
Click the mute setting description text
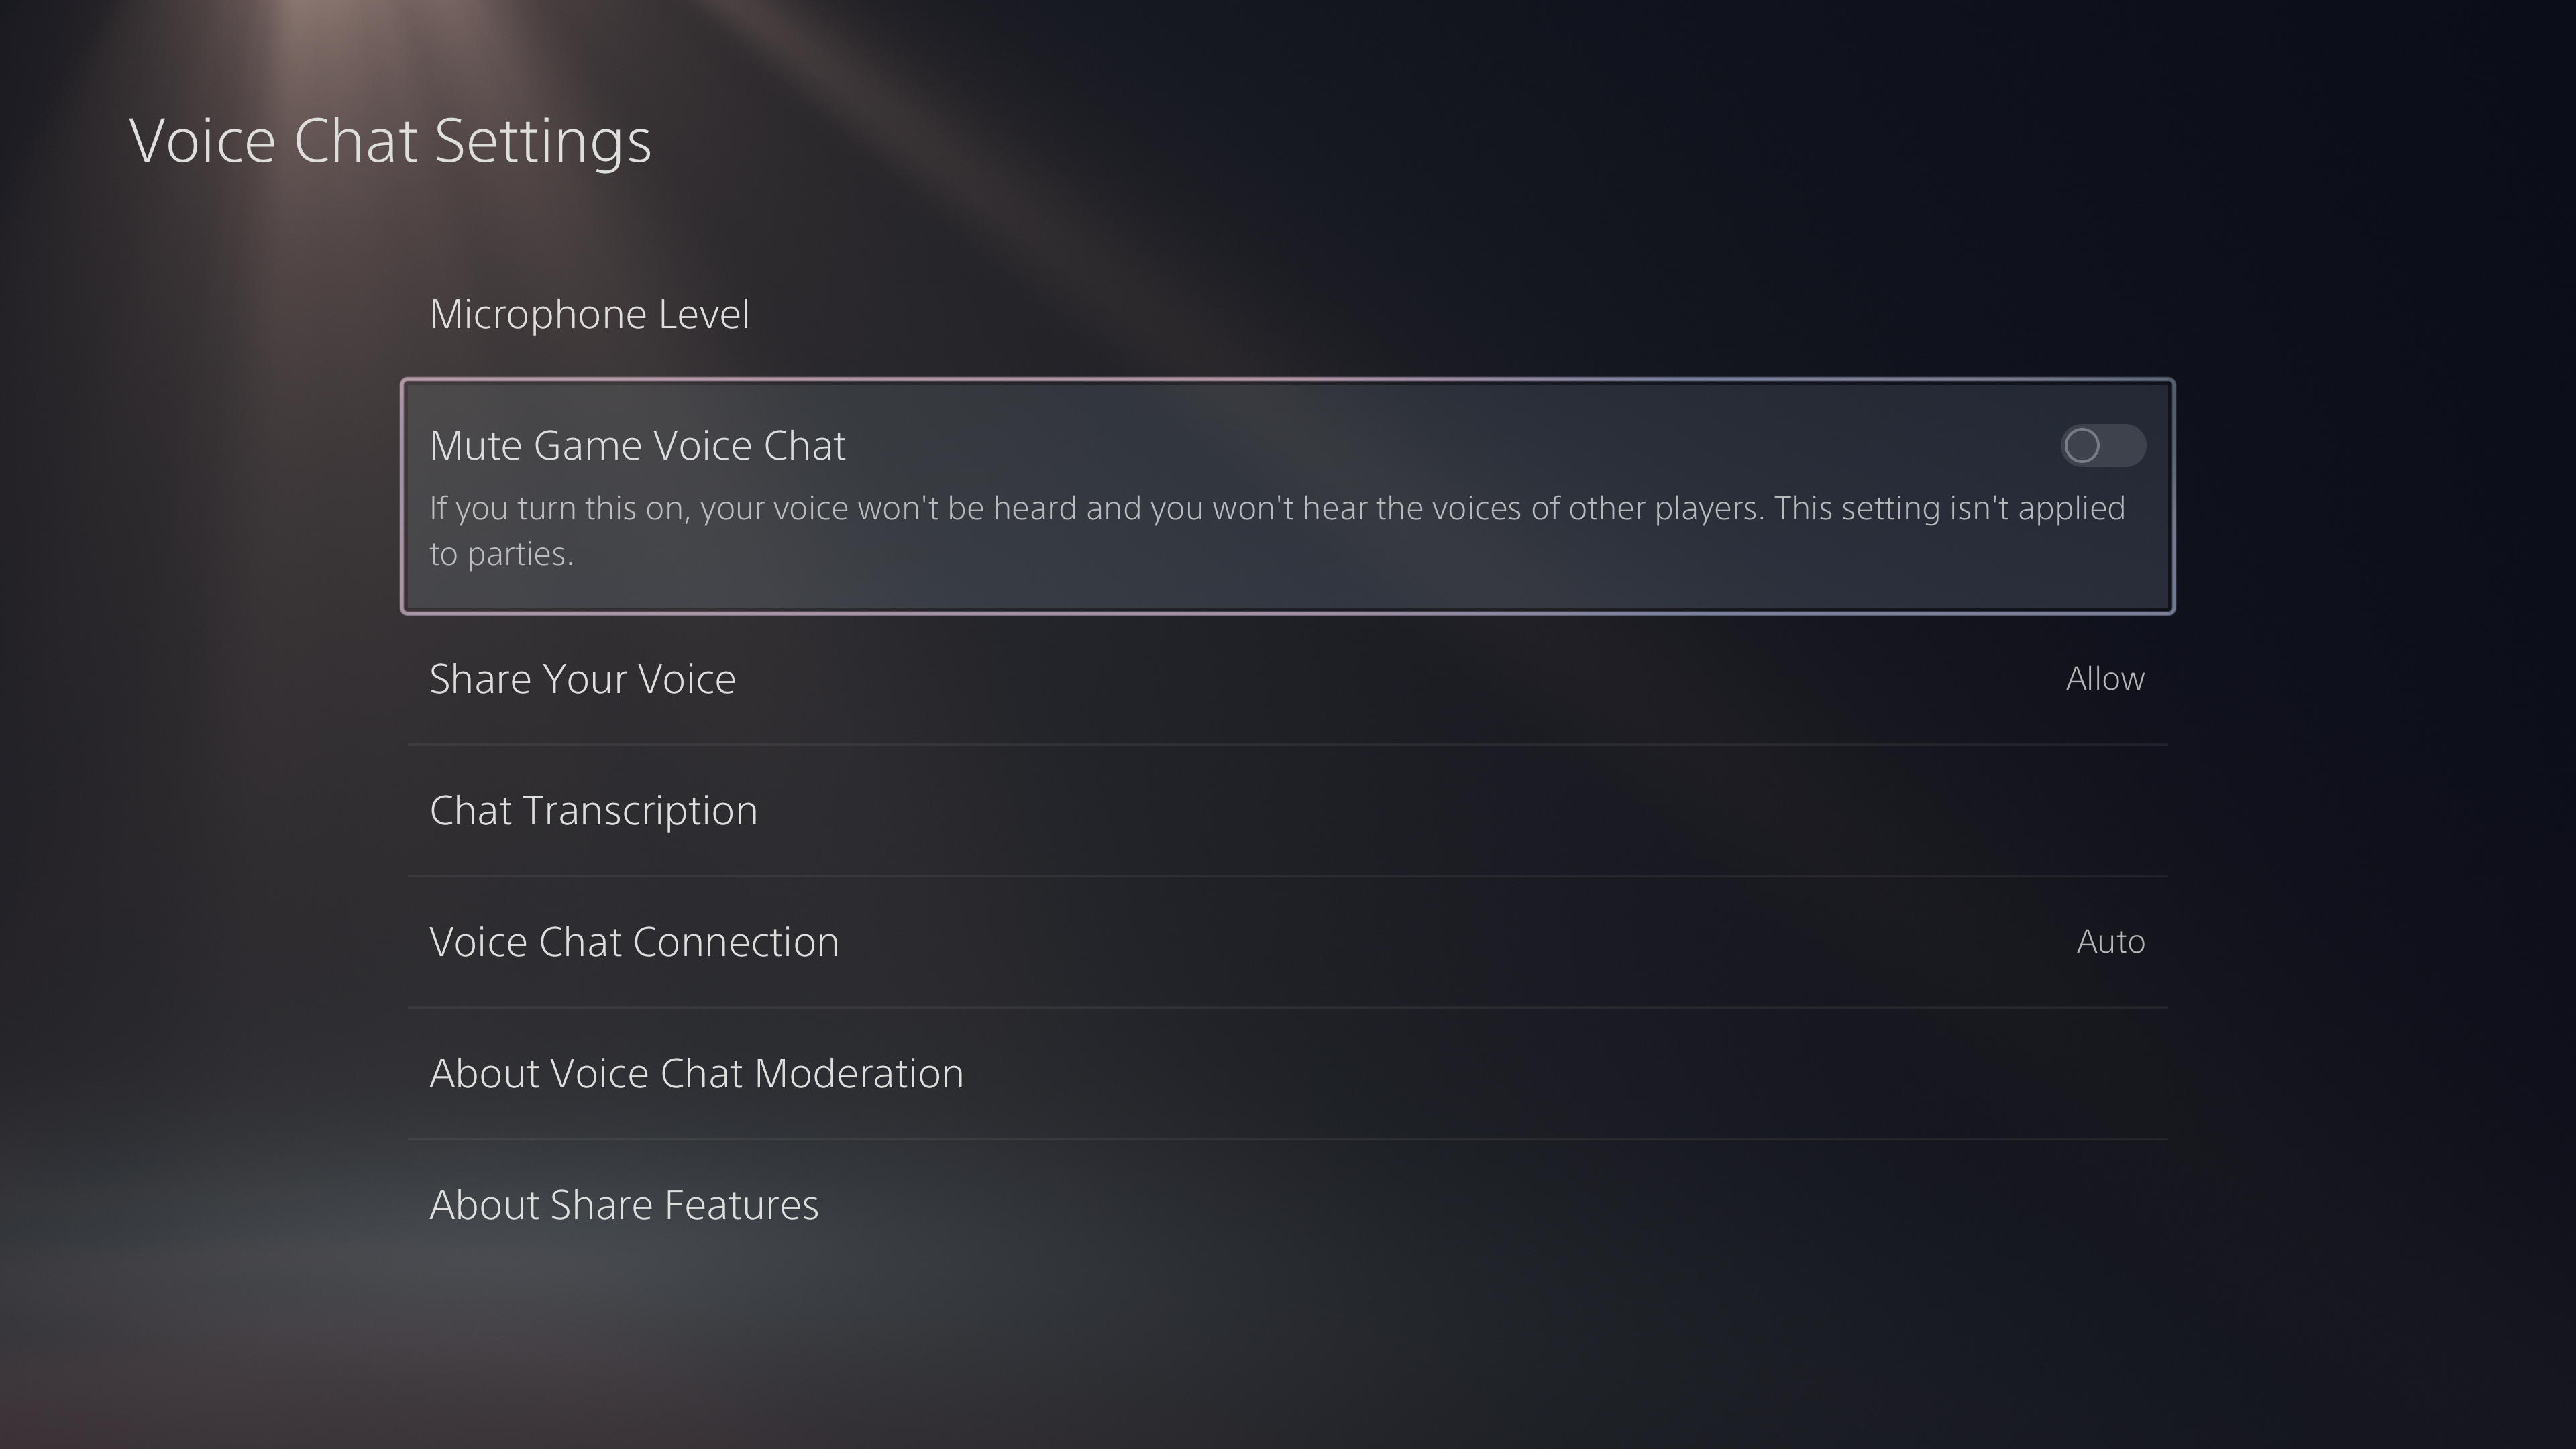1277,509
